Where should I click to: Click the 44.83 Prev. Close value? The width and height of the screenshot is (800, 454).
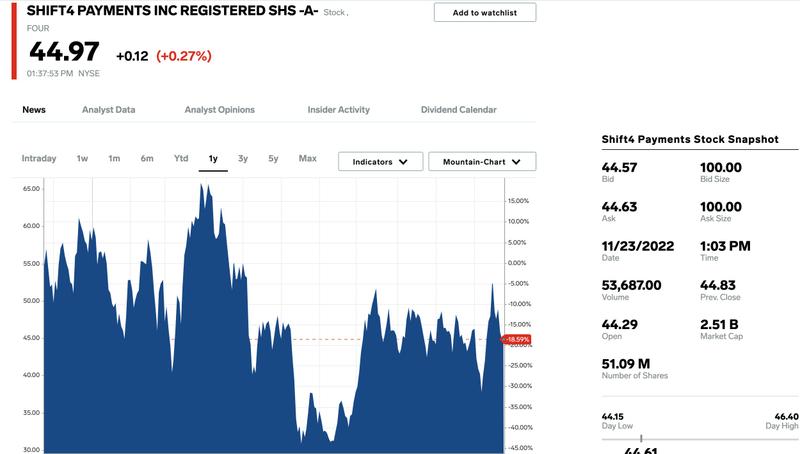click(x=718, y=285)
